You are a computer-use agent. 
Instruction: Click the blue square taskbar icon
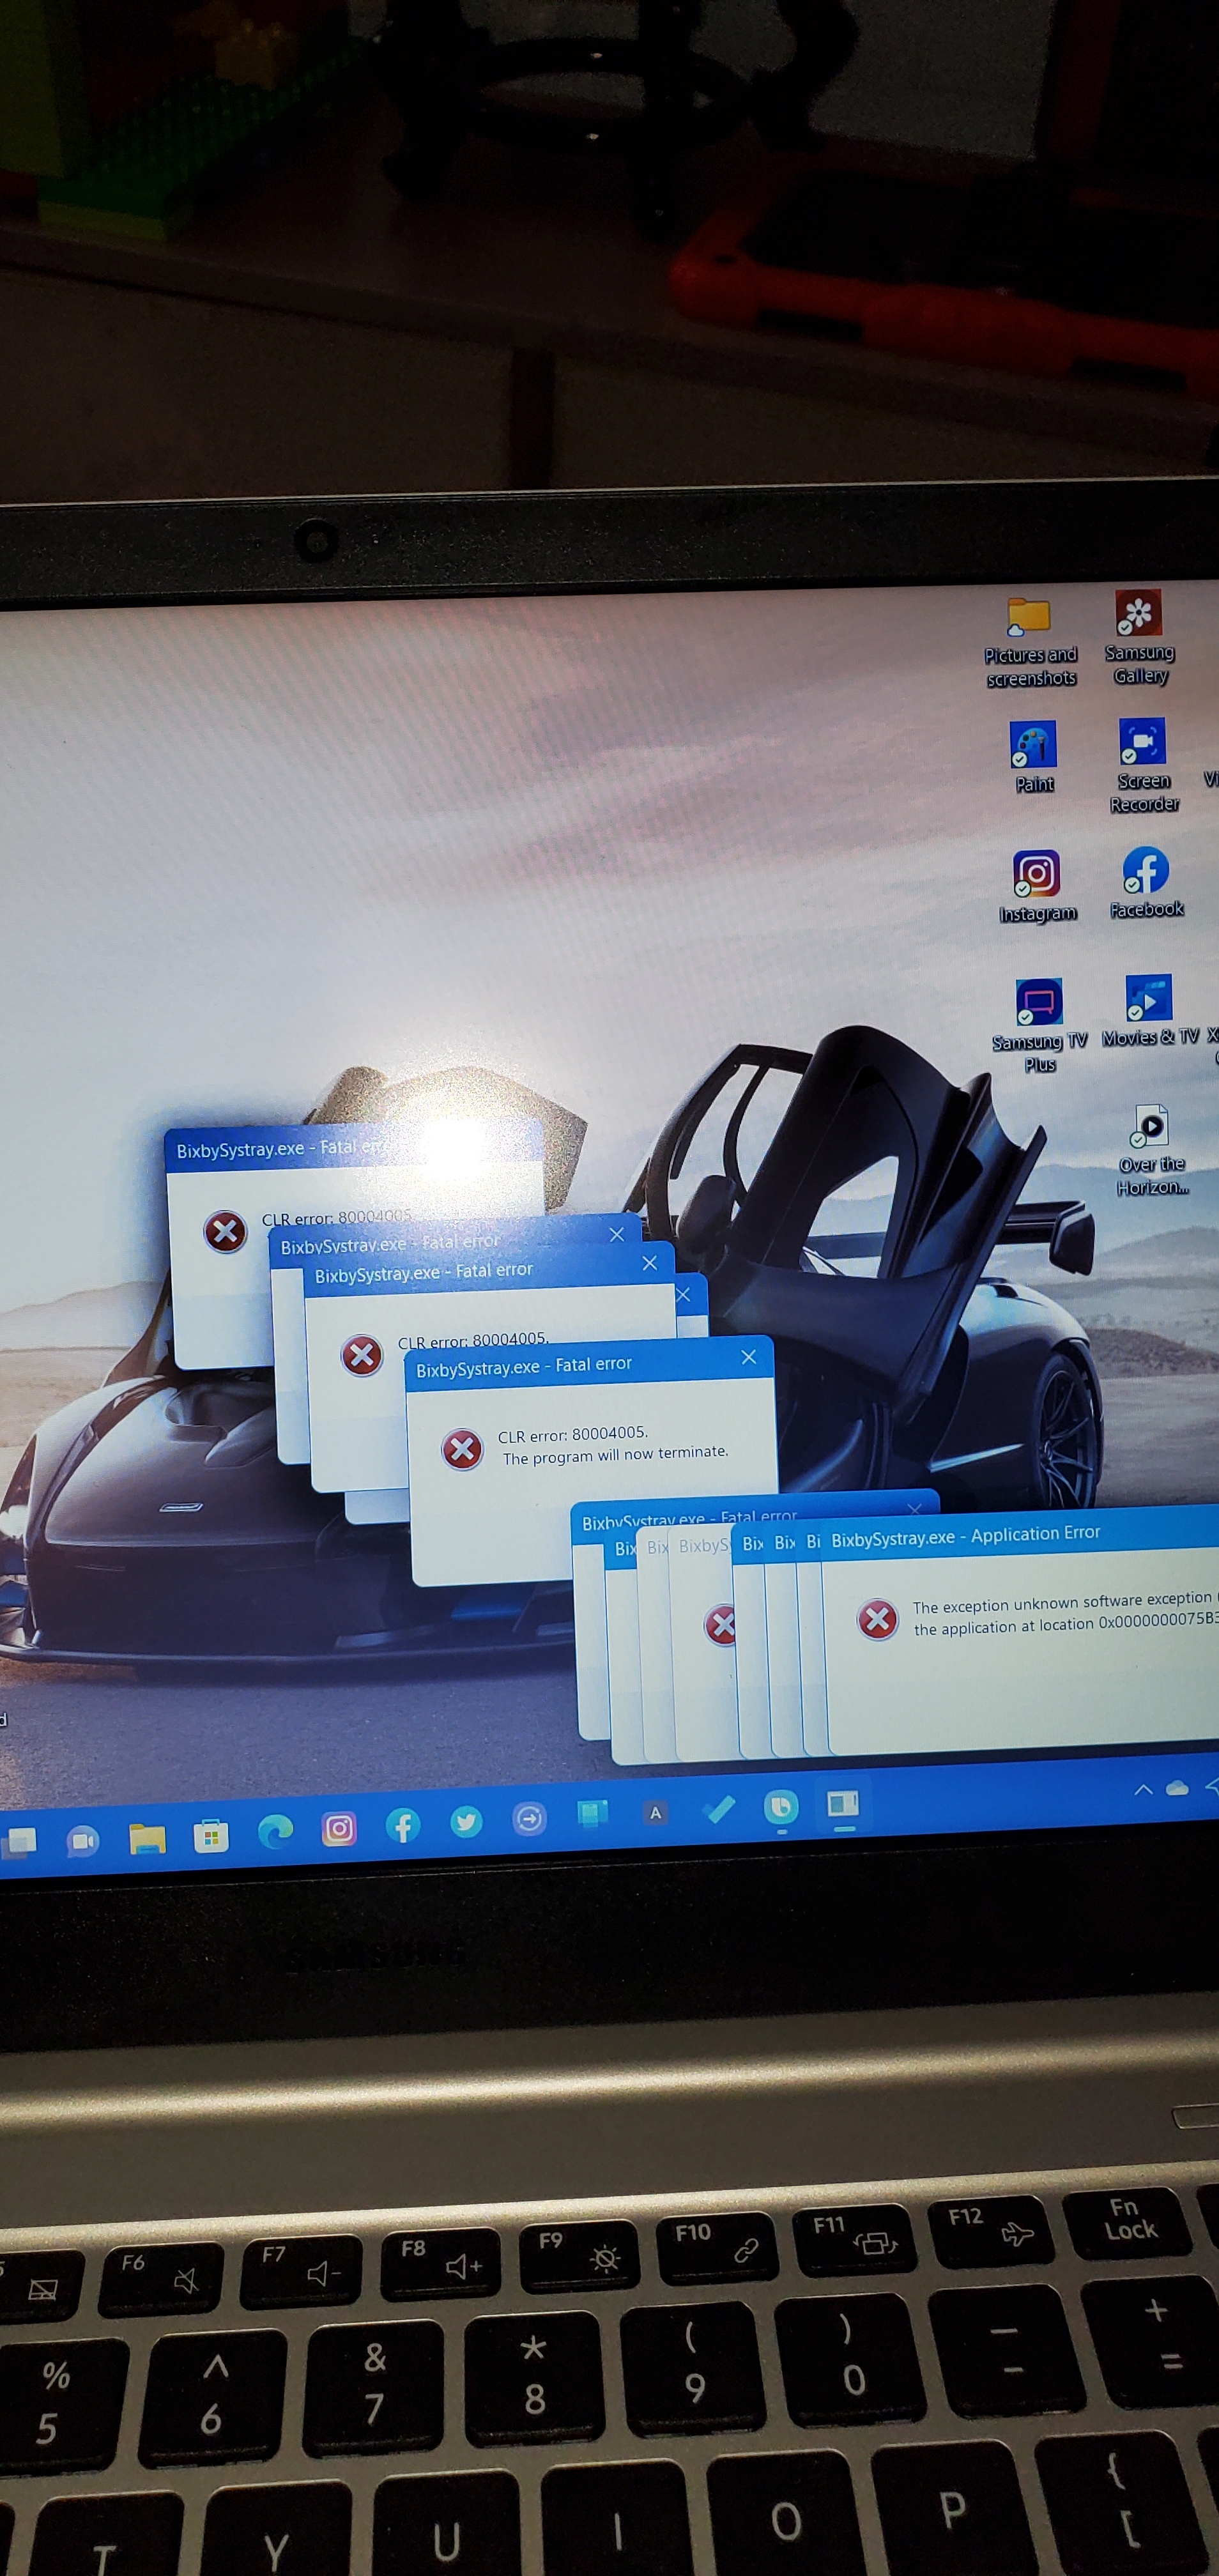coord(592,1814)
